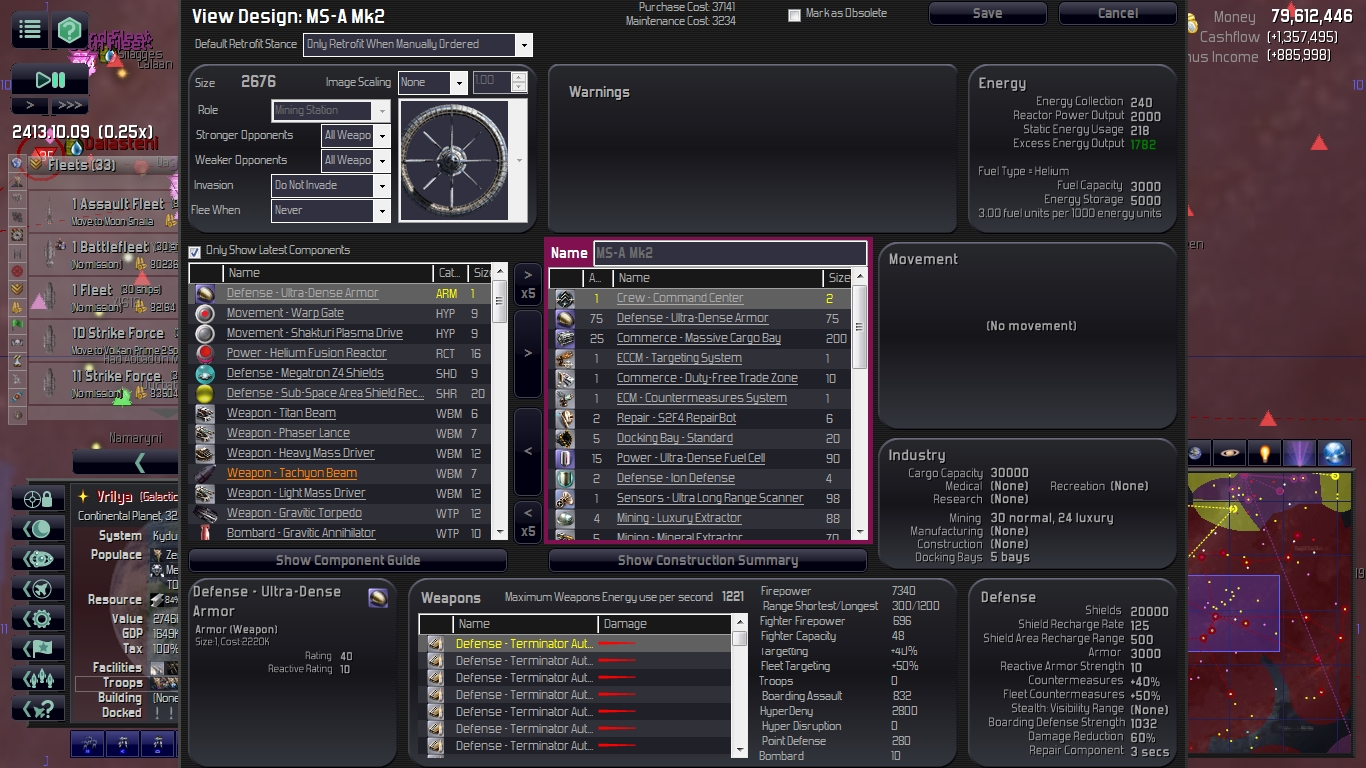Screen dimensions: 1366x768
Task: Click the design Name input field
Action: (x=730, y=253)
